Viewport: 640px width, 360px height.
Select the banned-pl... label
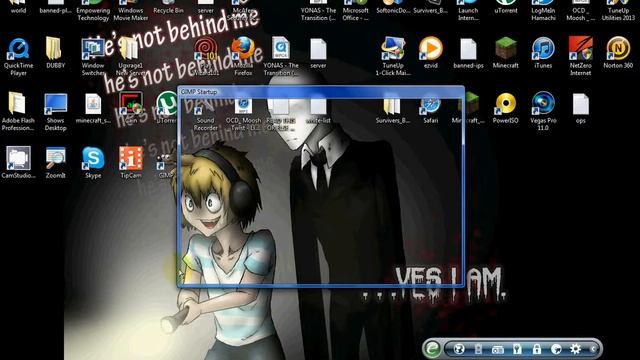pos(55,11)
